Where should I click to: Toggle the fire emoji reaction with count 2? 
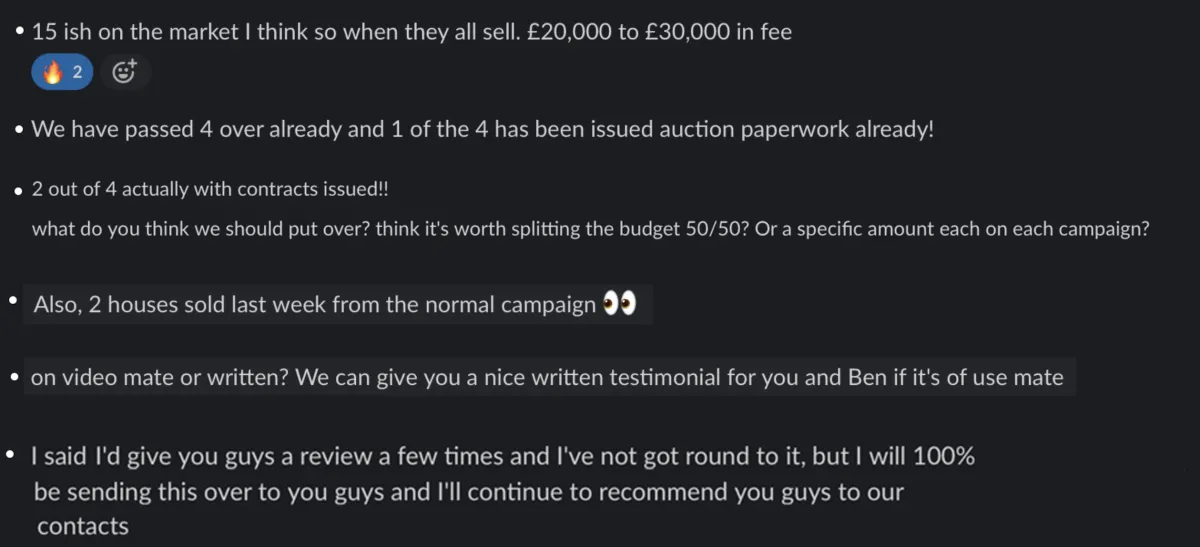click(62, 72)
